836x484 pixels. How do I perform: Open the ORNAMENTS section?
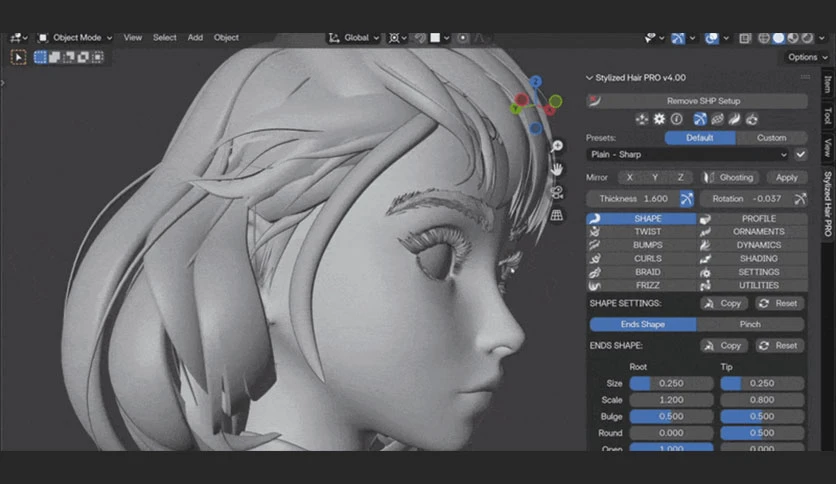pyautogui.click(x=752, y=232)
